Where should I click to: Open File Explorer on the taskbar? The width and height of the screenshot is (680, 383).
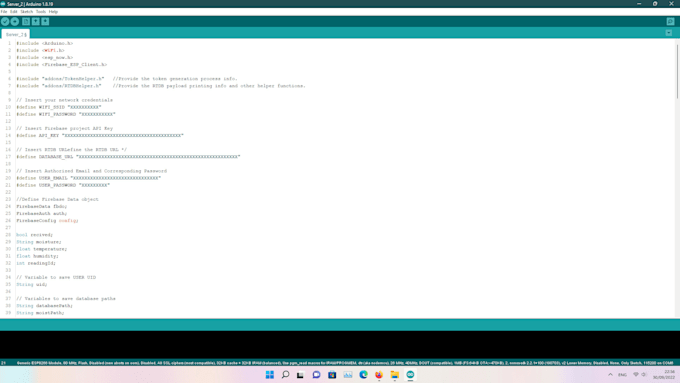click(395, 375)
